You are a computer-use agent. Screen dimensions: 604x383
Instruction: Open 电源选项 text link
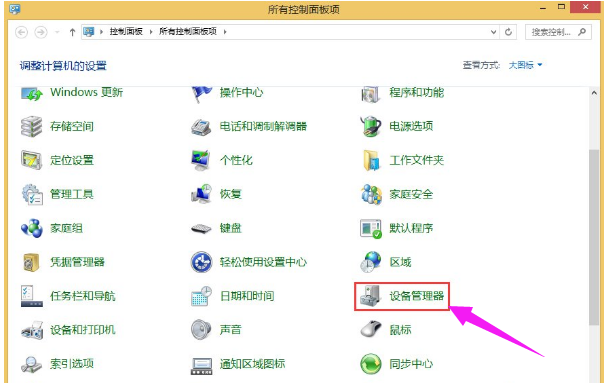click(x=411, y=126)
